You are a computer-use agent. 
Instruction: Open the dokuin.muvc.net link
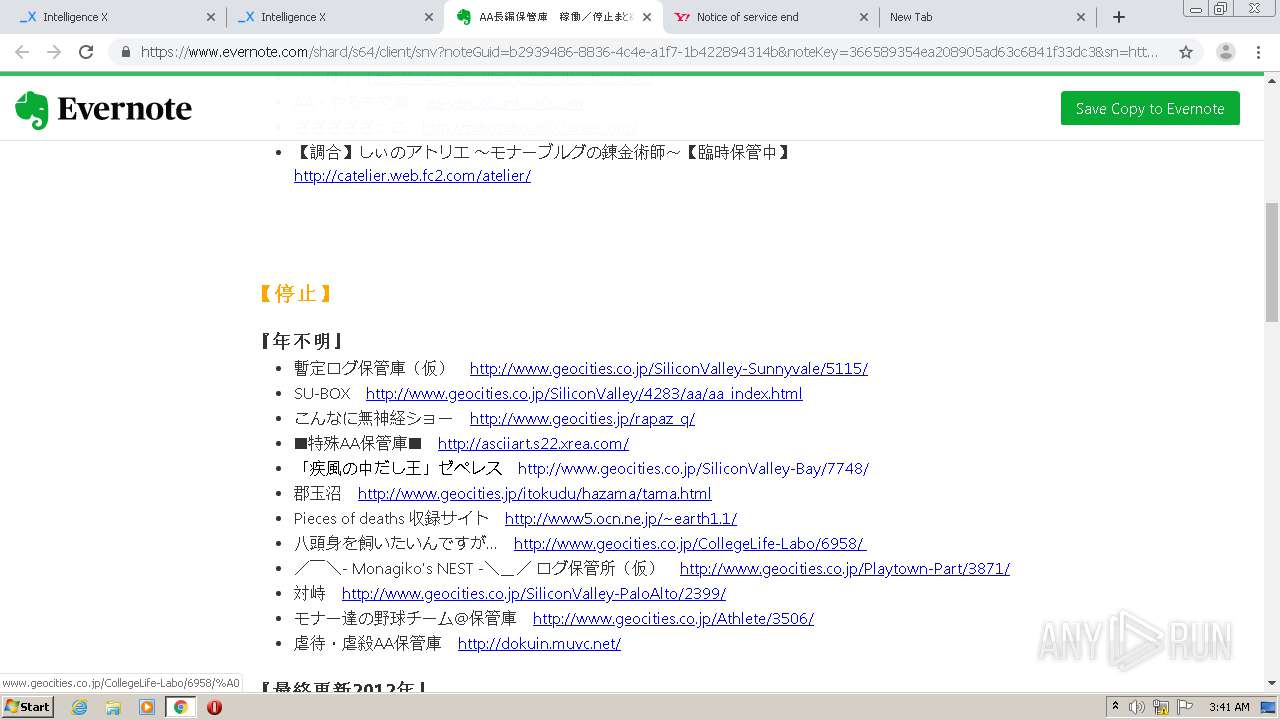(539, 643)
